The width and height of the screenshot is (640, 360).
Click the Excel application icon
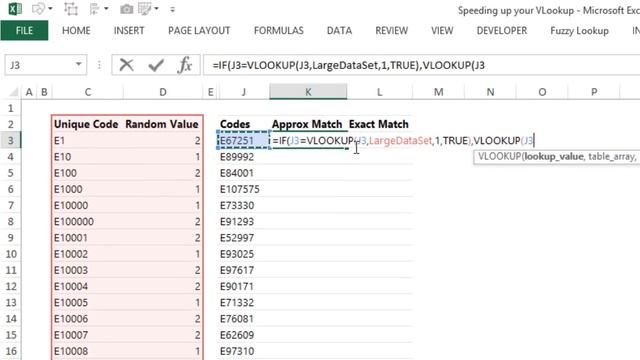[x=15, y=9]
